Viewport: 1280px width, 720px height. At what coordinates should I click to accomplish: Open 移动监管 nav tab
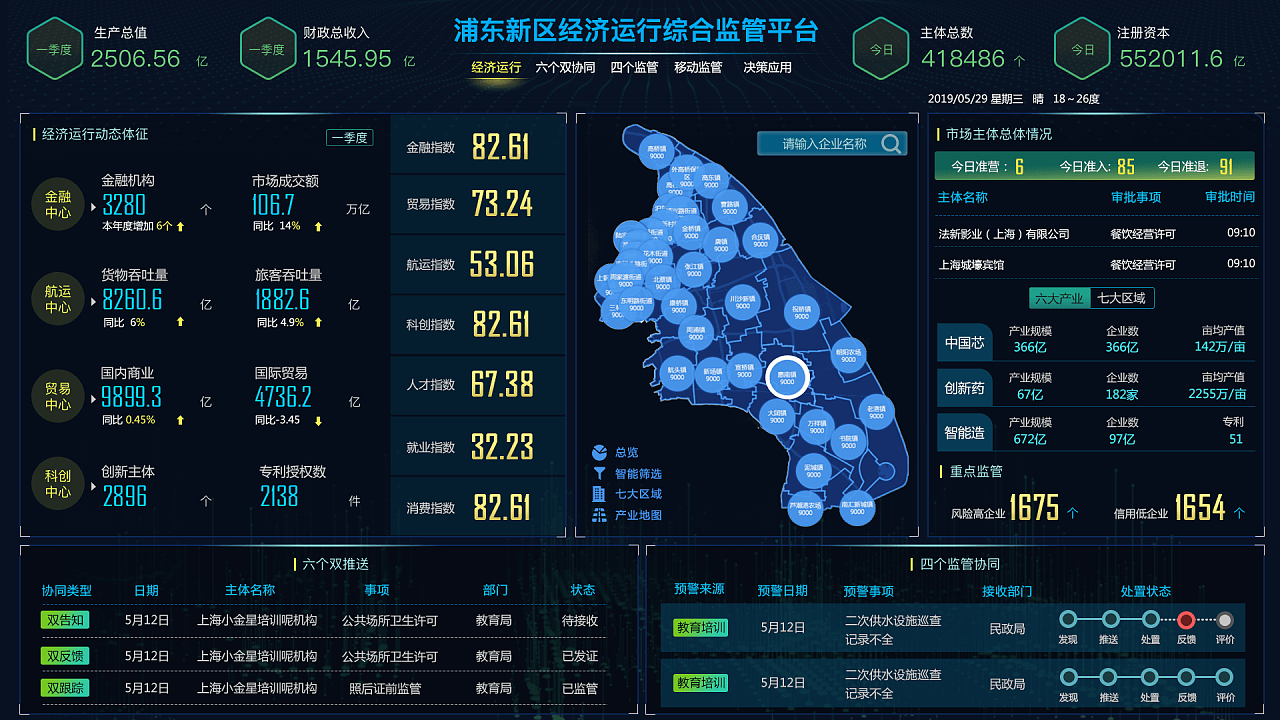point(698,68)
